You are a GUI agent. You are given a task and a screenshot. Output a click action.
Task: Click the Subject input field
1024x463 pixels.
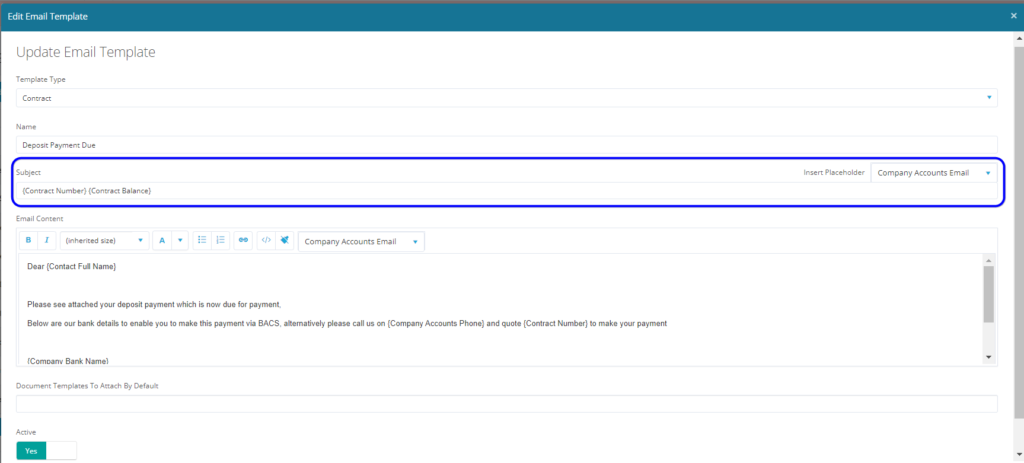click(507, 191)
